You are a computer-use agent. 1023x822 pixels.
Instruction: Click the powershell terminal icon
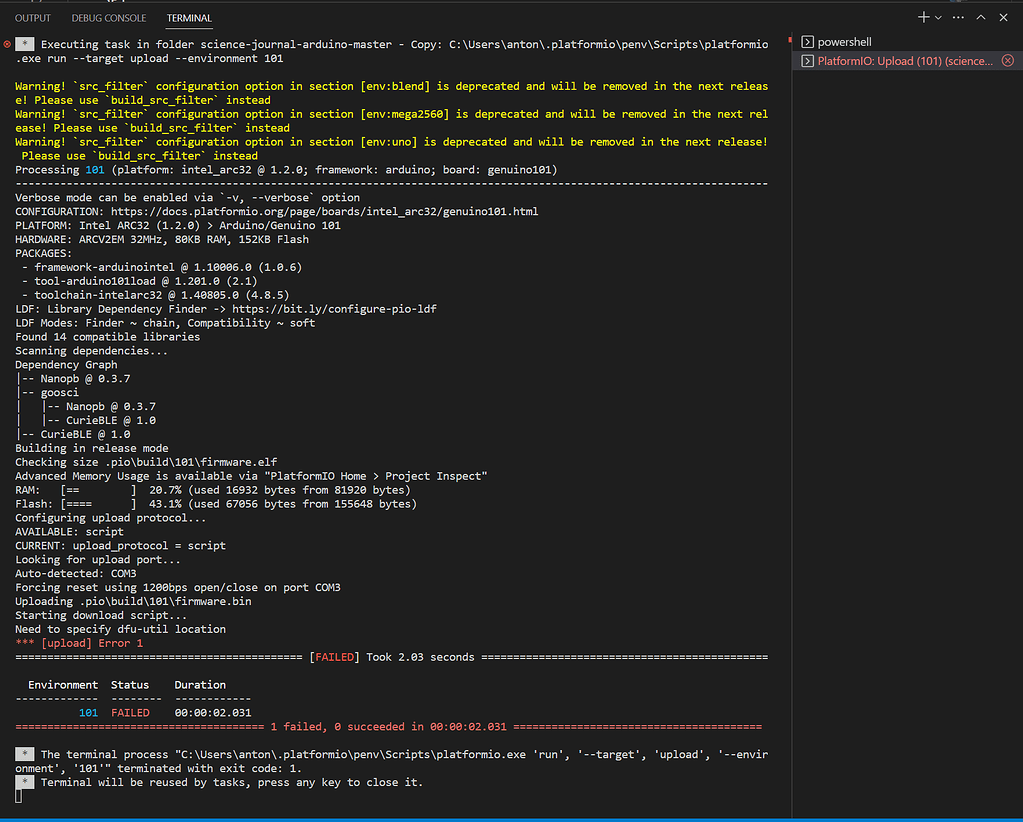click(807, 42)
